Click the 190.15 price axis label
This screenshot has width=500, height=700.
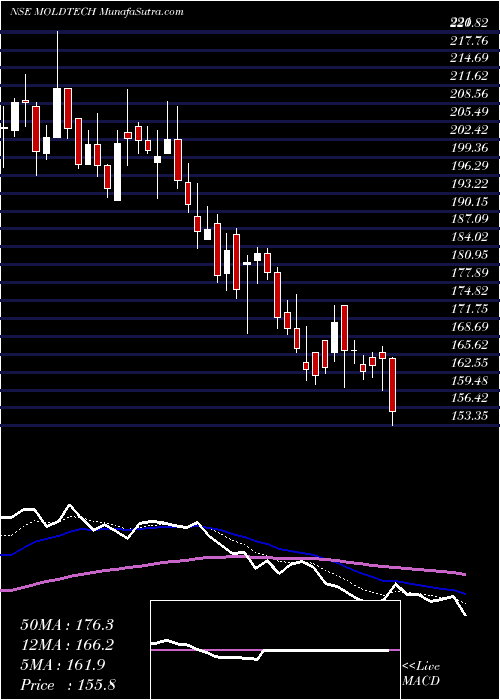[x=469, y=201]
